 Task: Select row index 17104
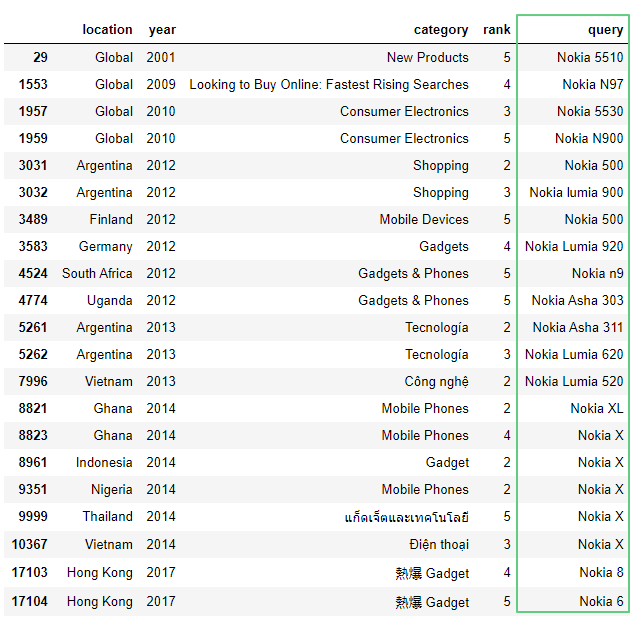click(x=29, y=601)
